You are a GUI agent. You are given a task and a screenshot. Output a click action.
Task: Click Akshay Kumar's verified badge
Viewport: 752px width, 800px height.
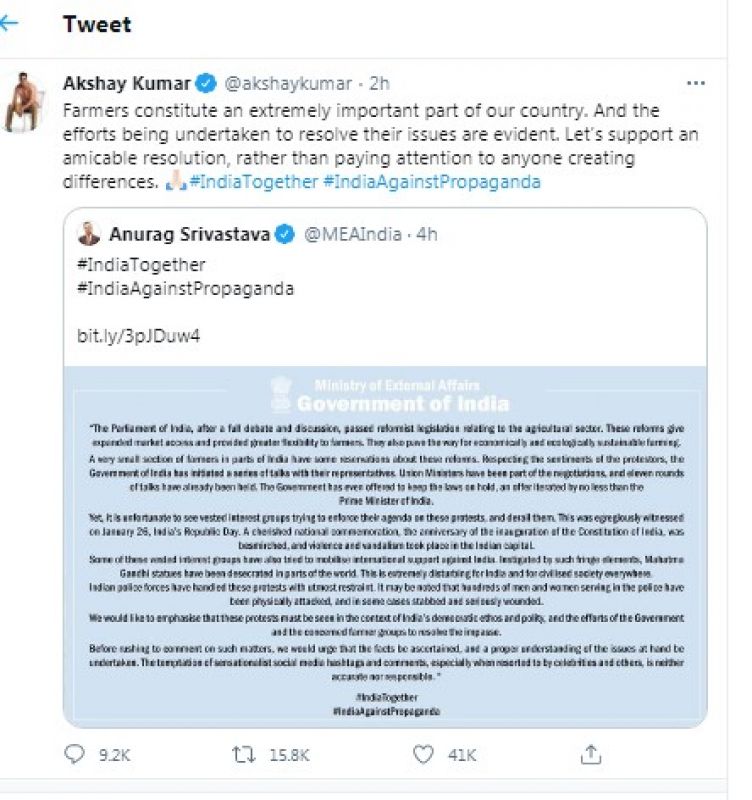pos(205,83)
